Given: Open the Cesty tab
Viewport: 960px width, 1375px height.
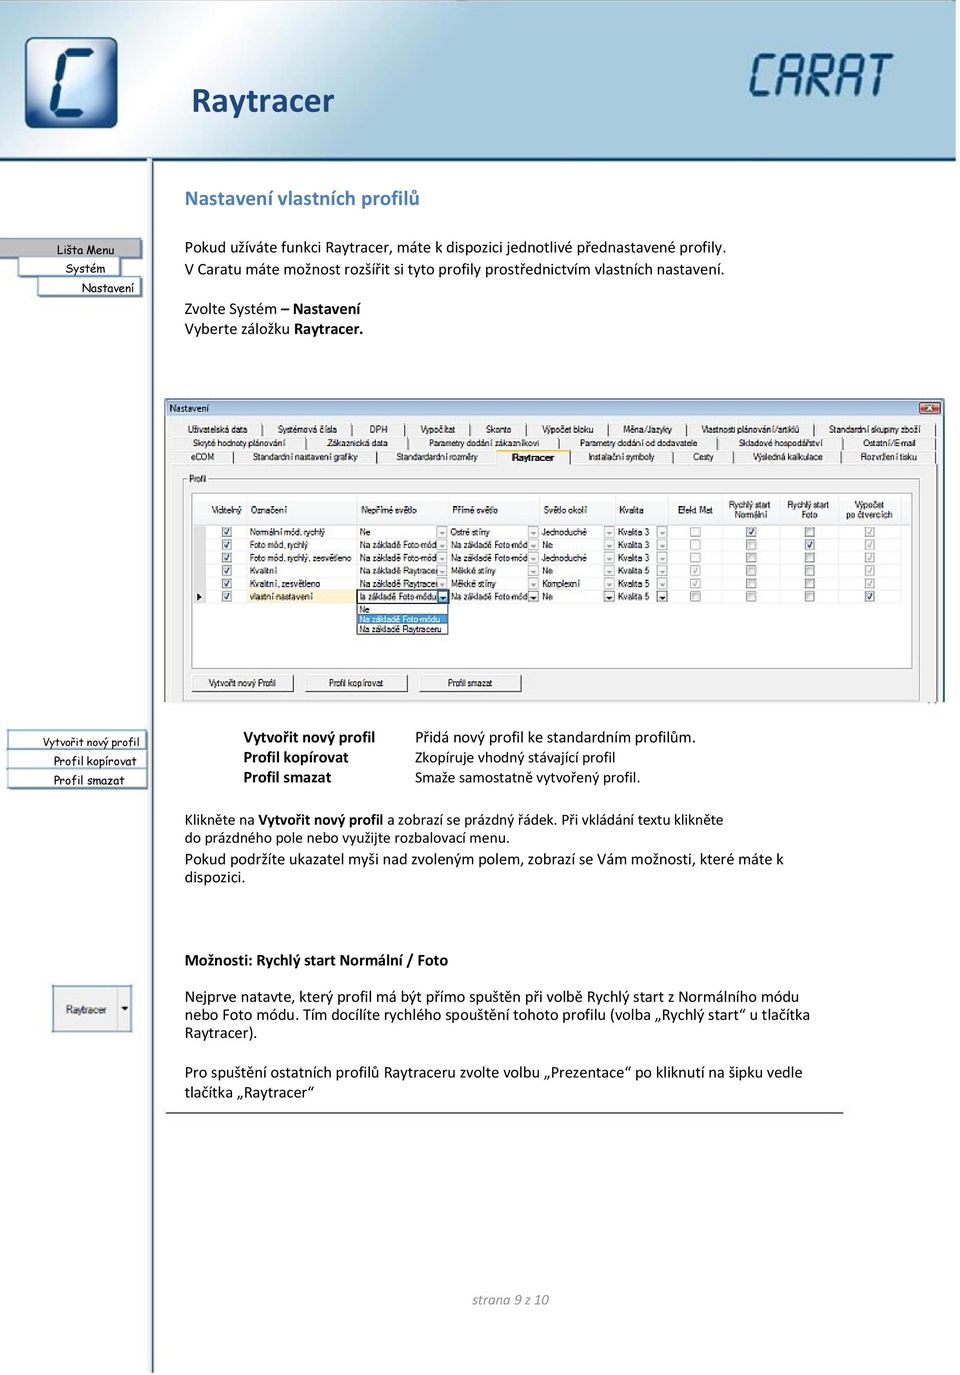Looking at the screenshot, I should pyautogui.click(x=703, y=457).
